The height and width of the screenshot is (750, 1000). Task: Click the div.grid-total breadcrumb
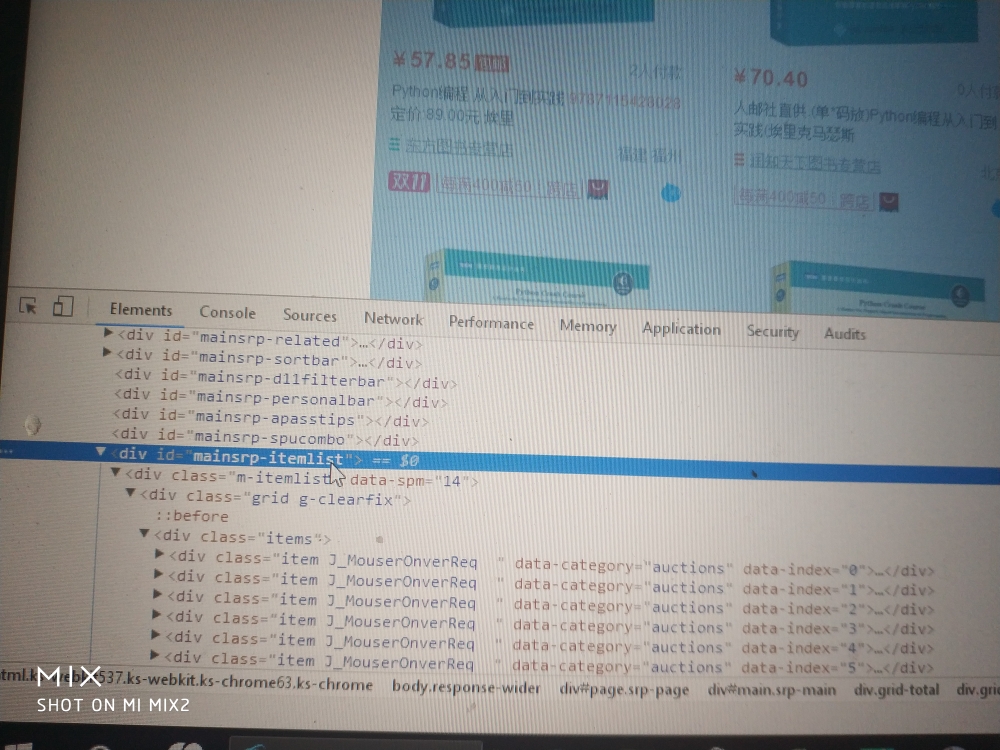897,690
